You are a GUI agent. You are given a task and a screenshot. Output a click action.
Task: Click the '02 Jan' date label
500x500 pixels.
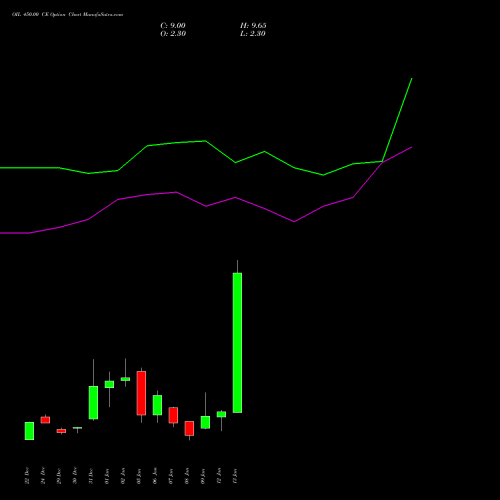[x=123, y=476]
